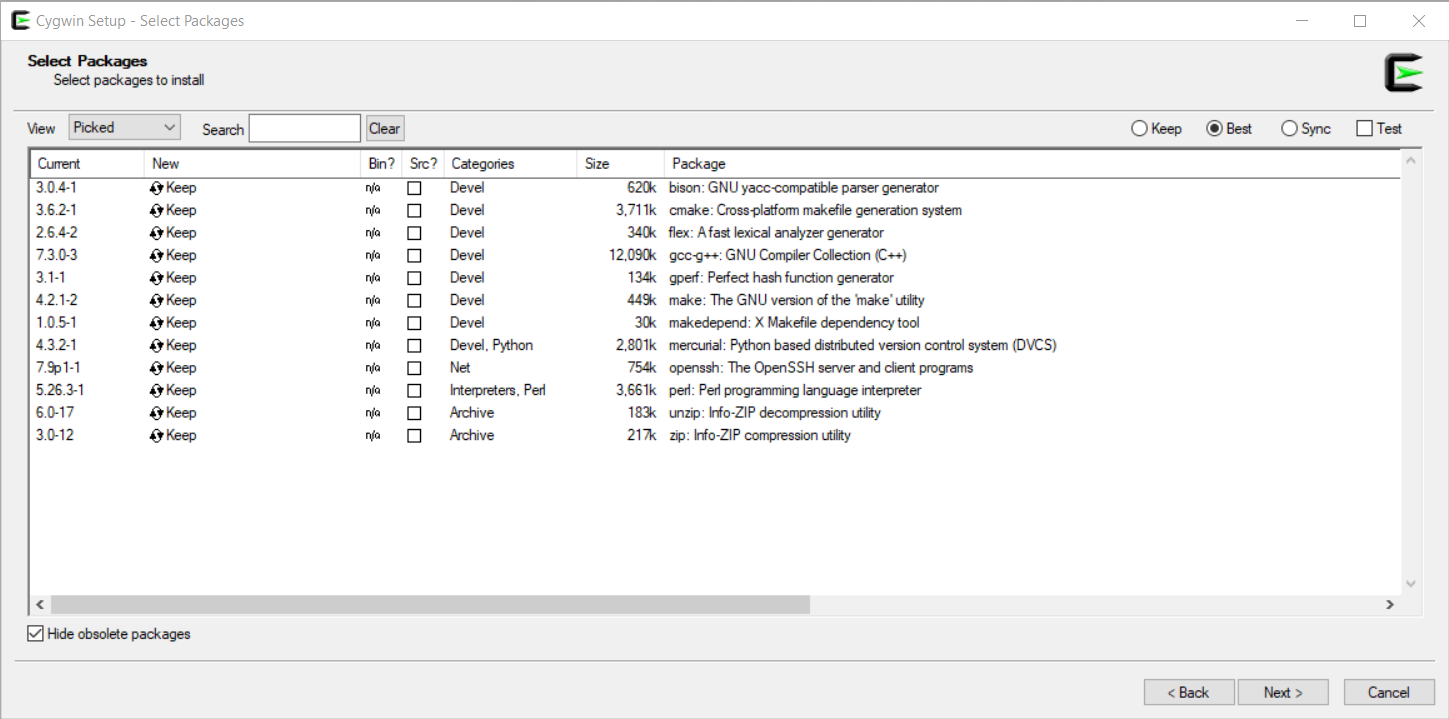Screen dimensions: 1449x719
Task: Click the Cygwin logo in the title bar
Action: 20,20
